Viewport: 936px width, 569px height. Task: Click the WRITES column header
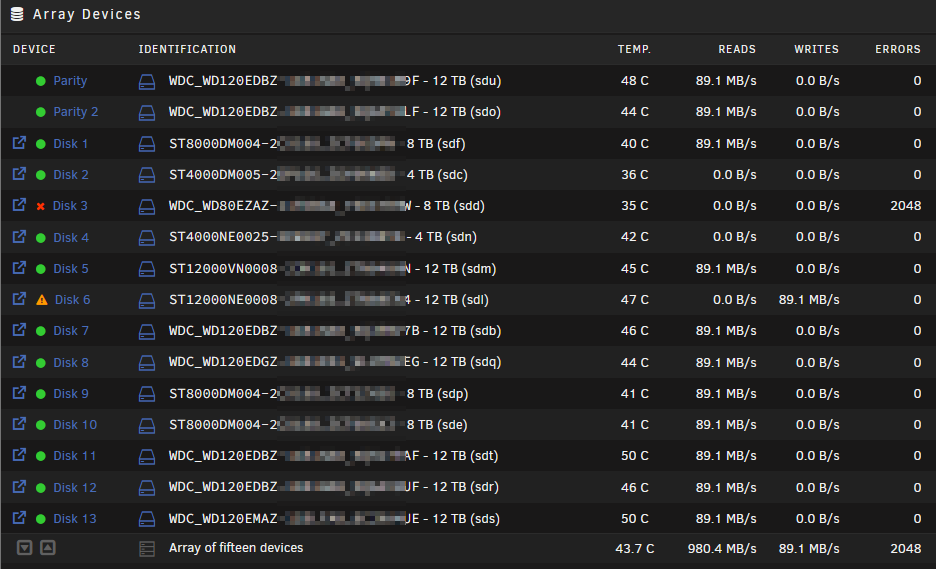[x=816, y=50]
